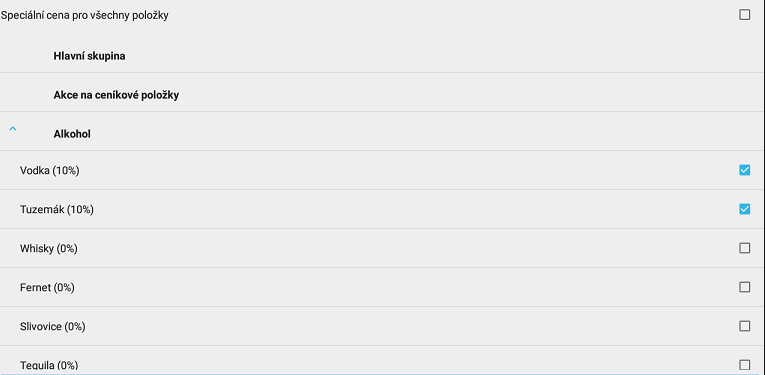Click the 10% discount value beside Tuzemák
The width and height of the screenshot is (765, 375).
[80, 210]
